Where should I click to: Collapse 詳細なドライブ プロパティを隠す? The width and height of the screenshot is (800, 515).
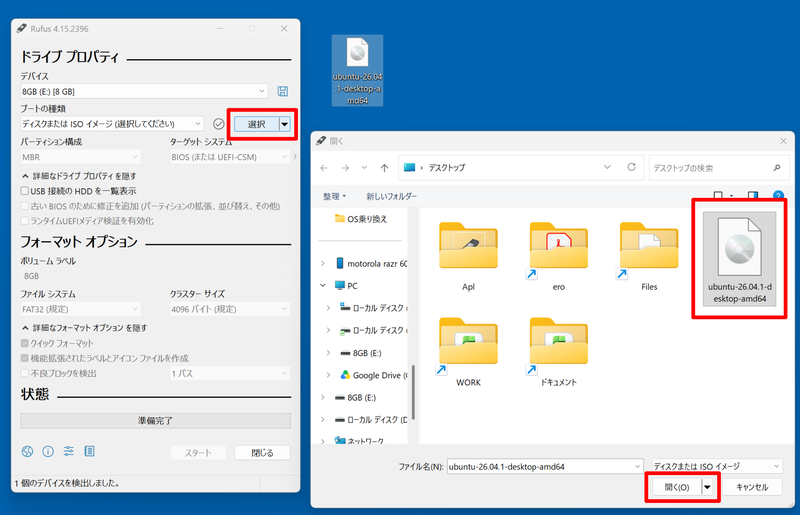click(x=79, y=176)
